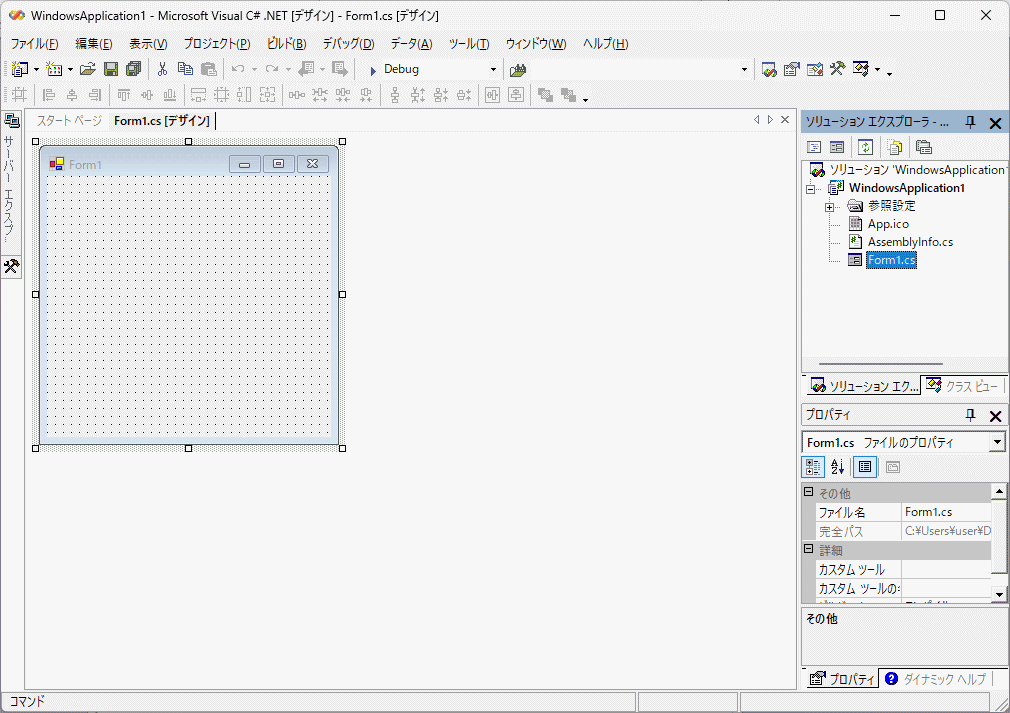The image size is (1010, 713).
Task: Click the Center Horizontally layout icon
Action: [x=493, y=95]
